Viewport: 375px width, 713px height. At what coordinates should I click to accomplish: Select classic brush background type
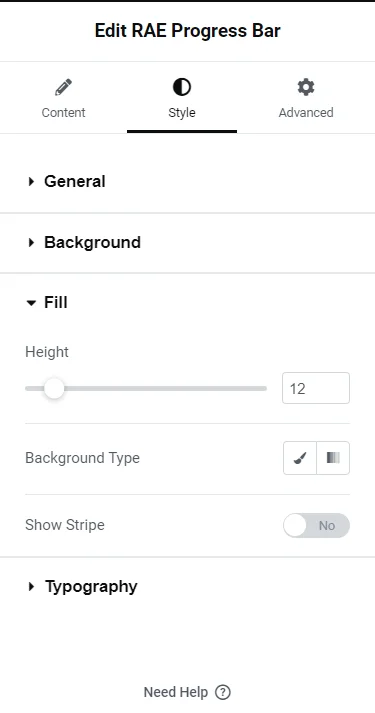300,458
